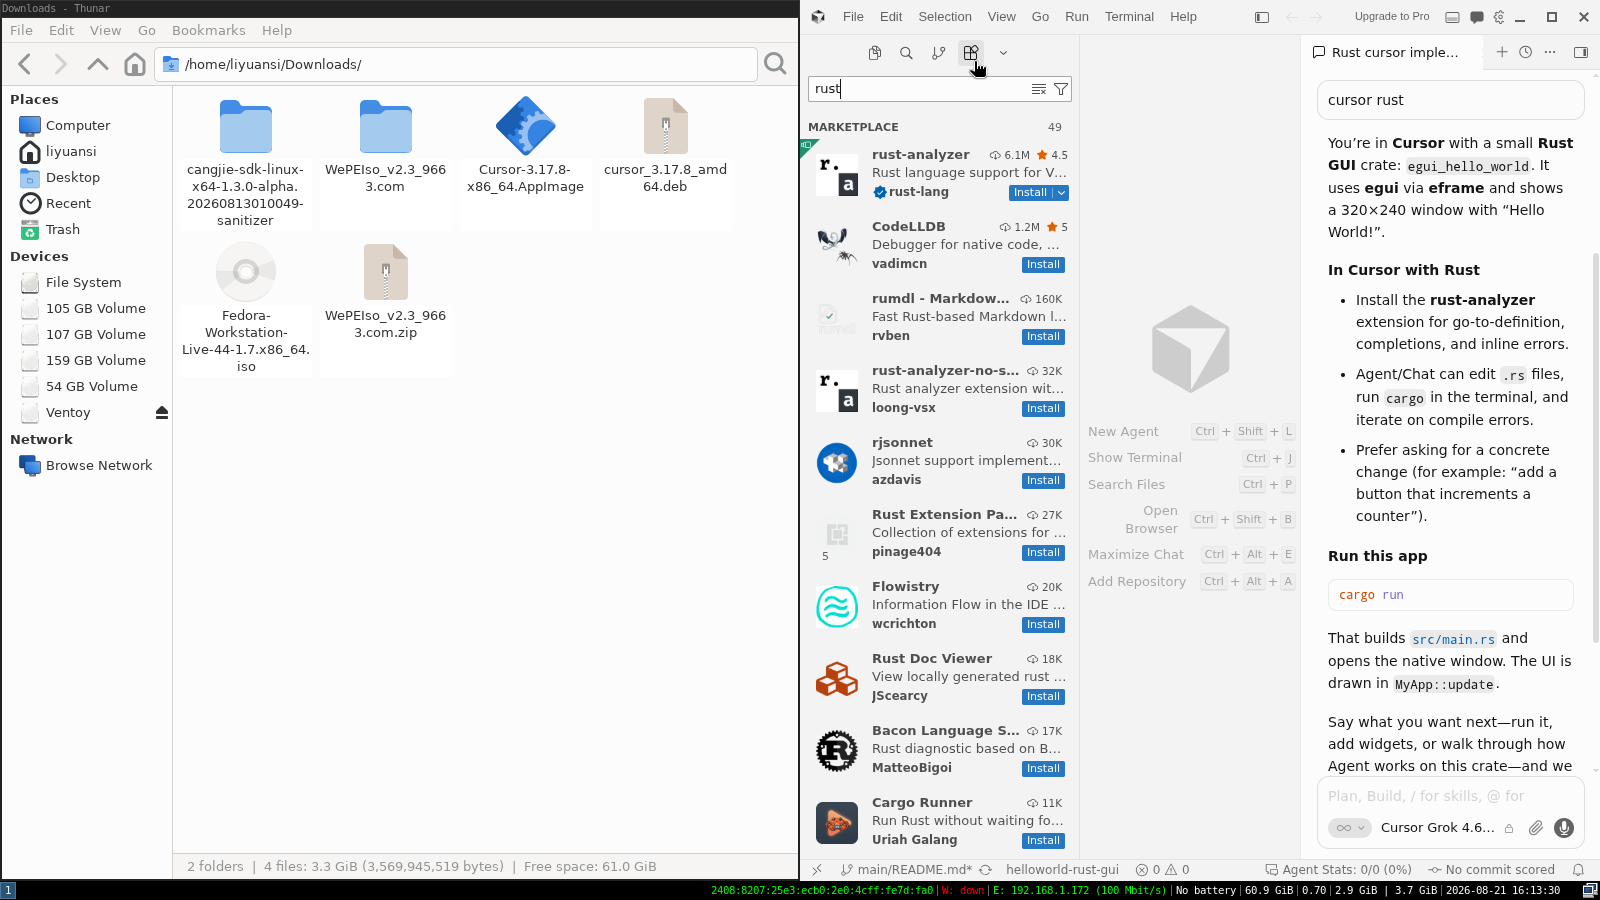This screenshot has width=1600, height=900.
Task: Click the system tray display icon
Action: pos(1590,890)
